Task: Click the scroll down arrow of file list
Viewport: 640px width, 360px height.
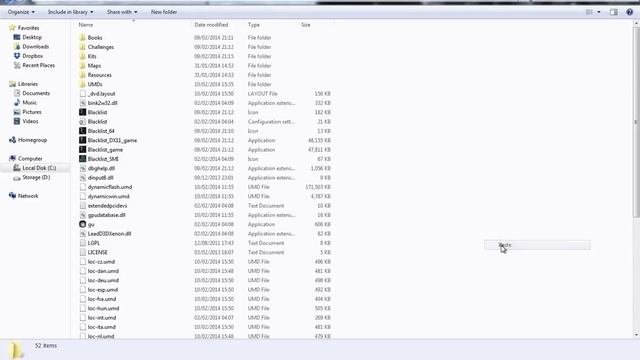Action: [636, 335]
